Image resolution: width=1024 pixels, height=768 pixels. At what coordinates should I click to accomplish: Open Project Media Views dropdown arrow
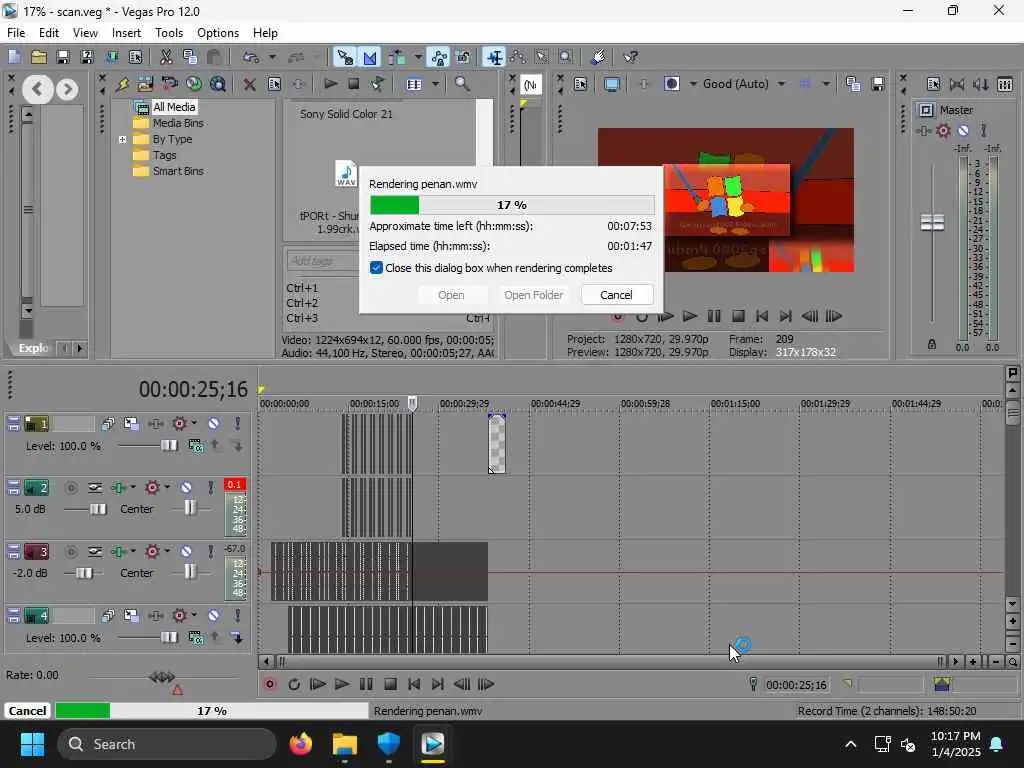pos(436,84)
